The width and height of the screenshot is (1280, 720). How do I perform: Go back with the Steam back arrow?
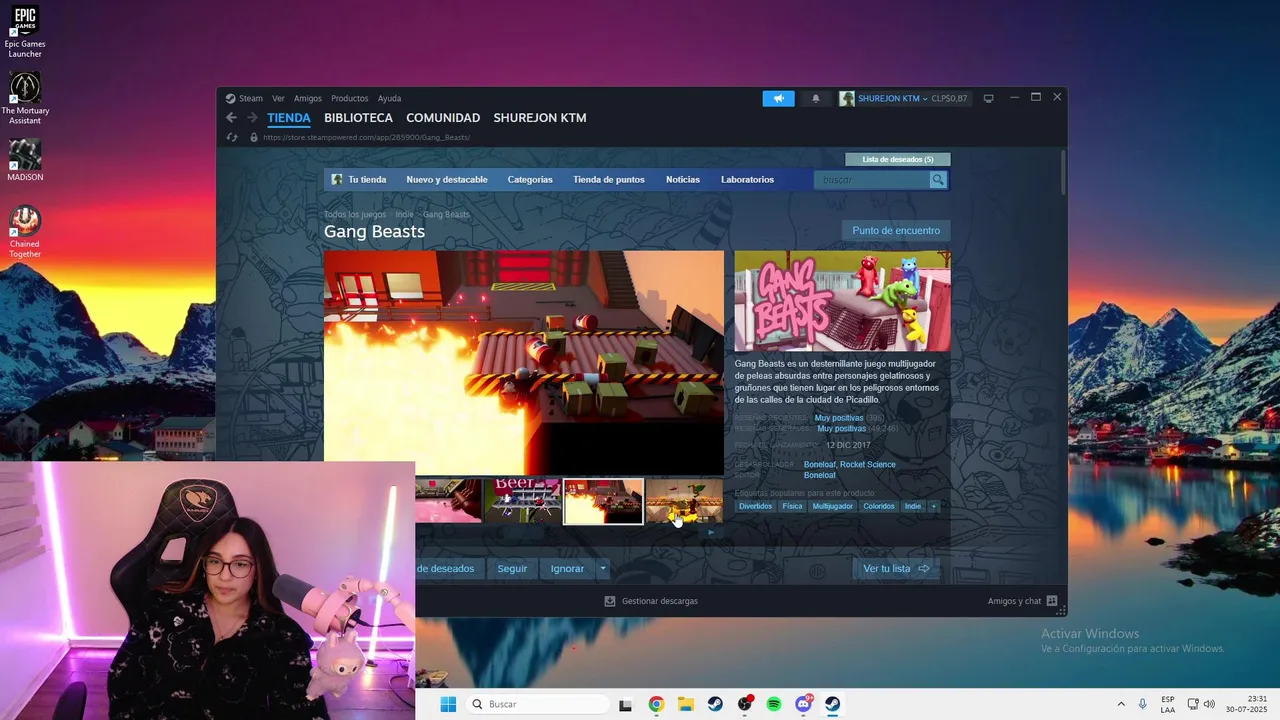pyautogui.click(x=232, y=118)
